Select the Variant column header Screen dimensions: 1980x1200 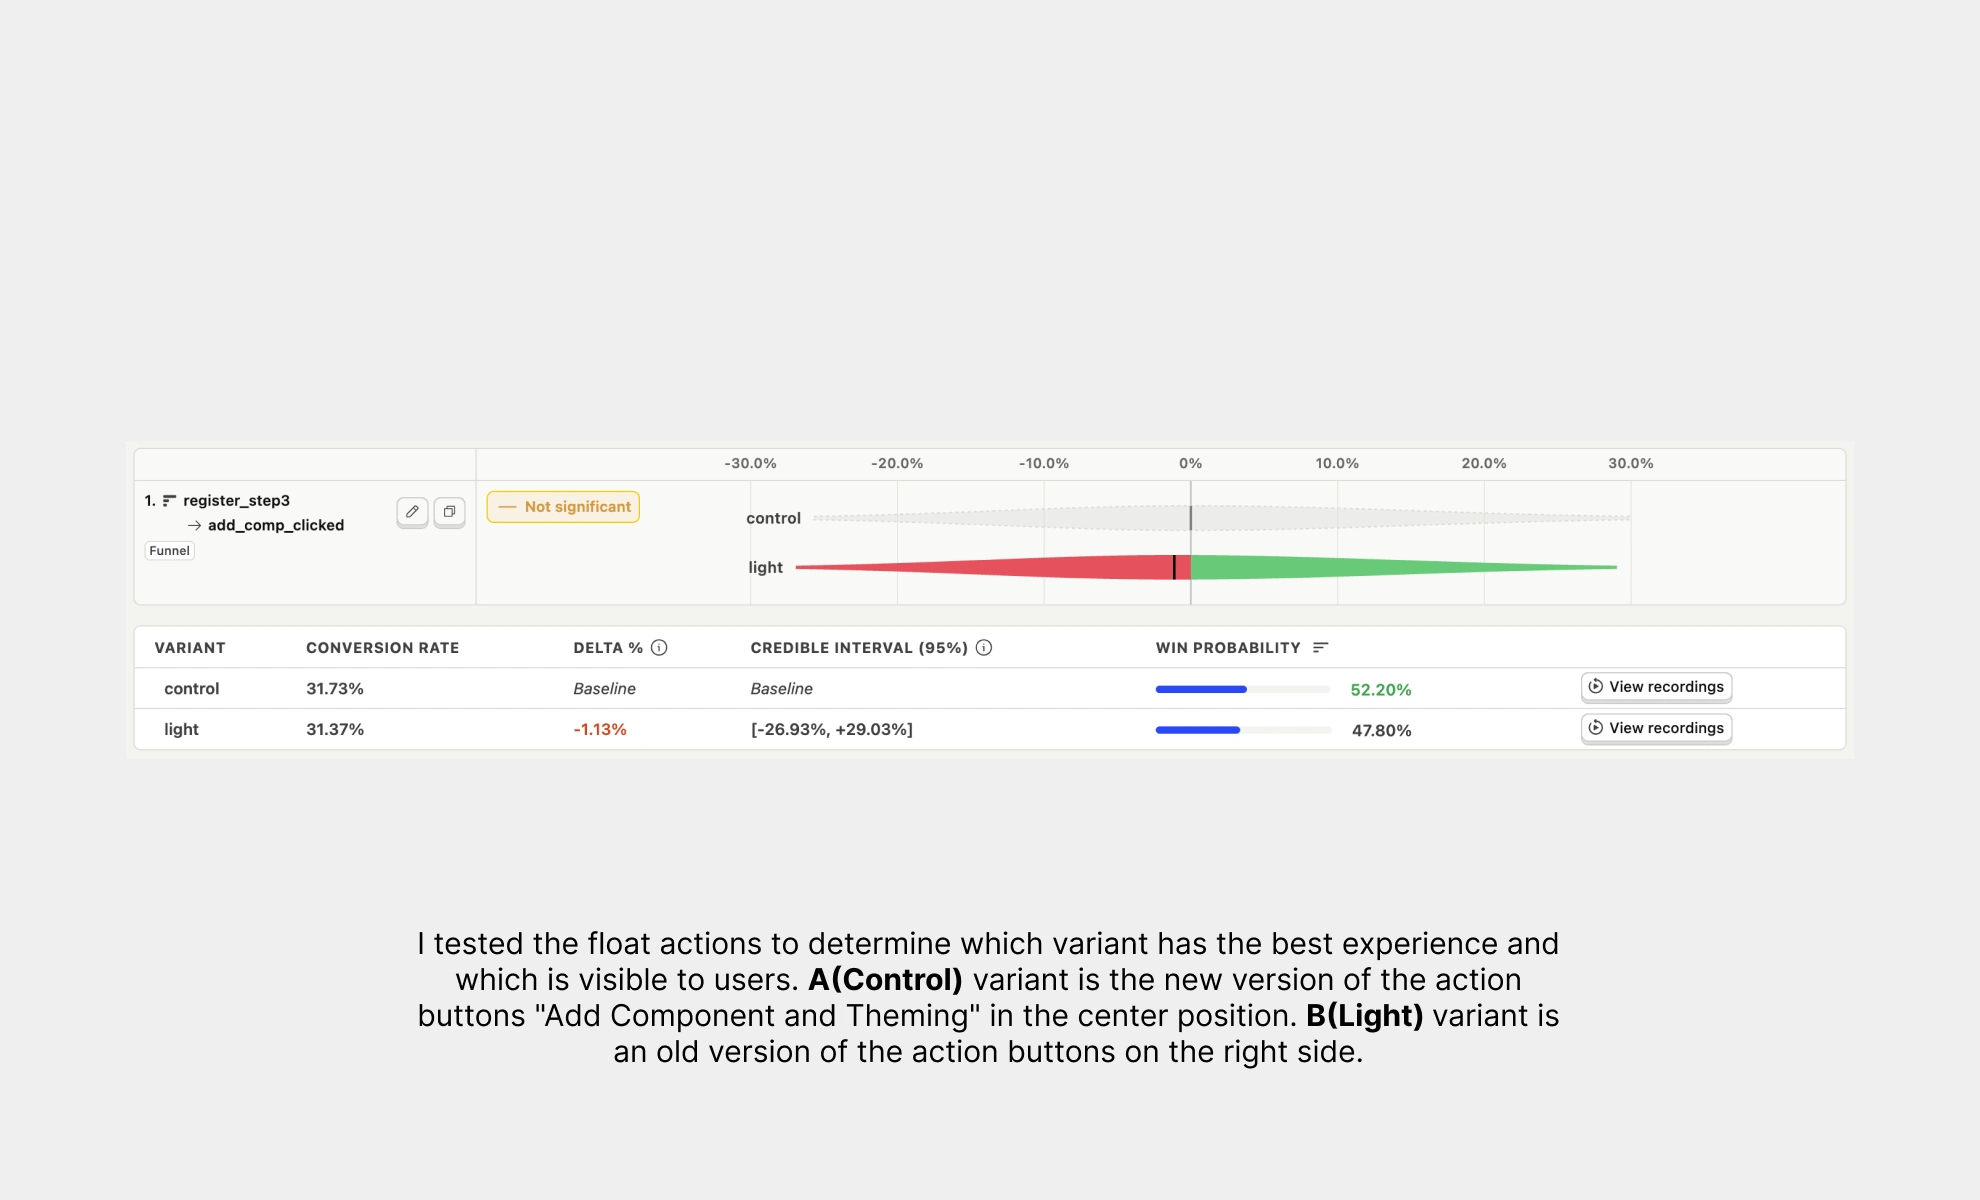191,647
